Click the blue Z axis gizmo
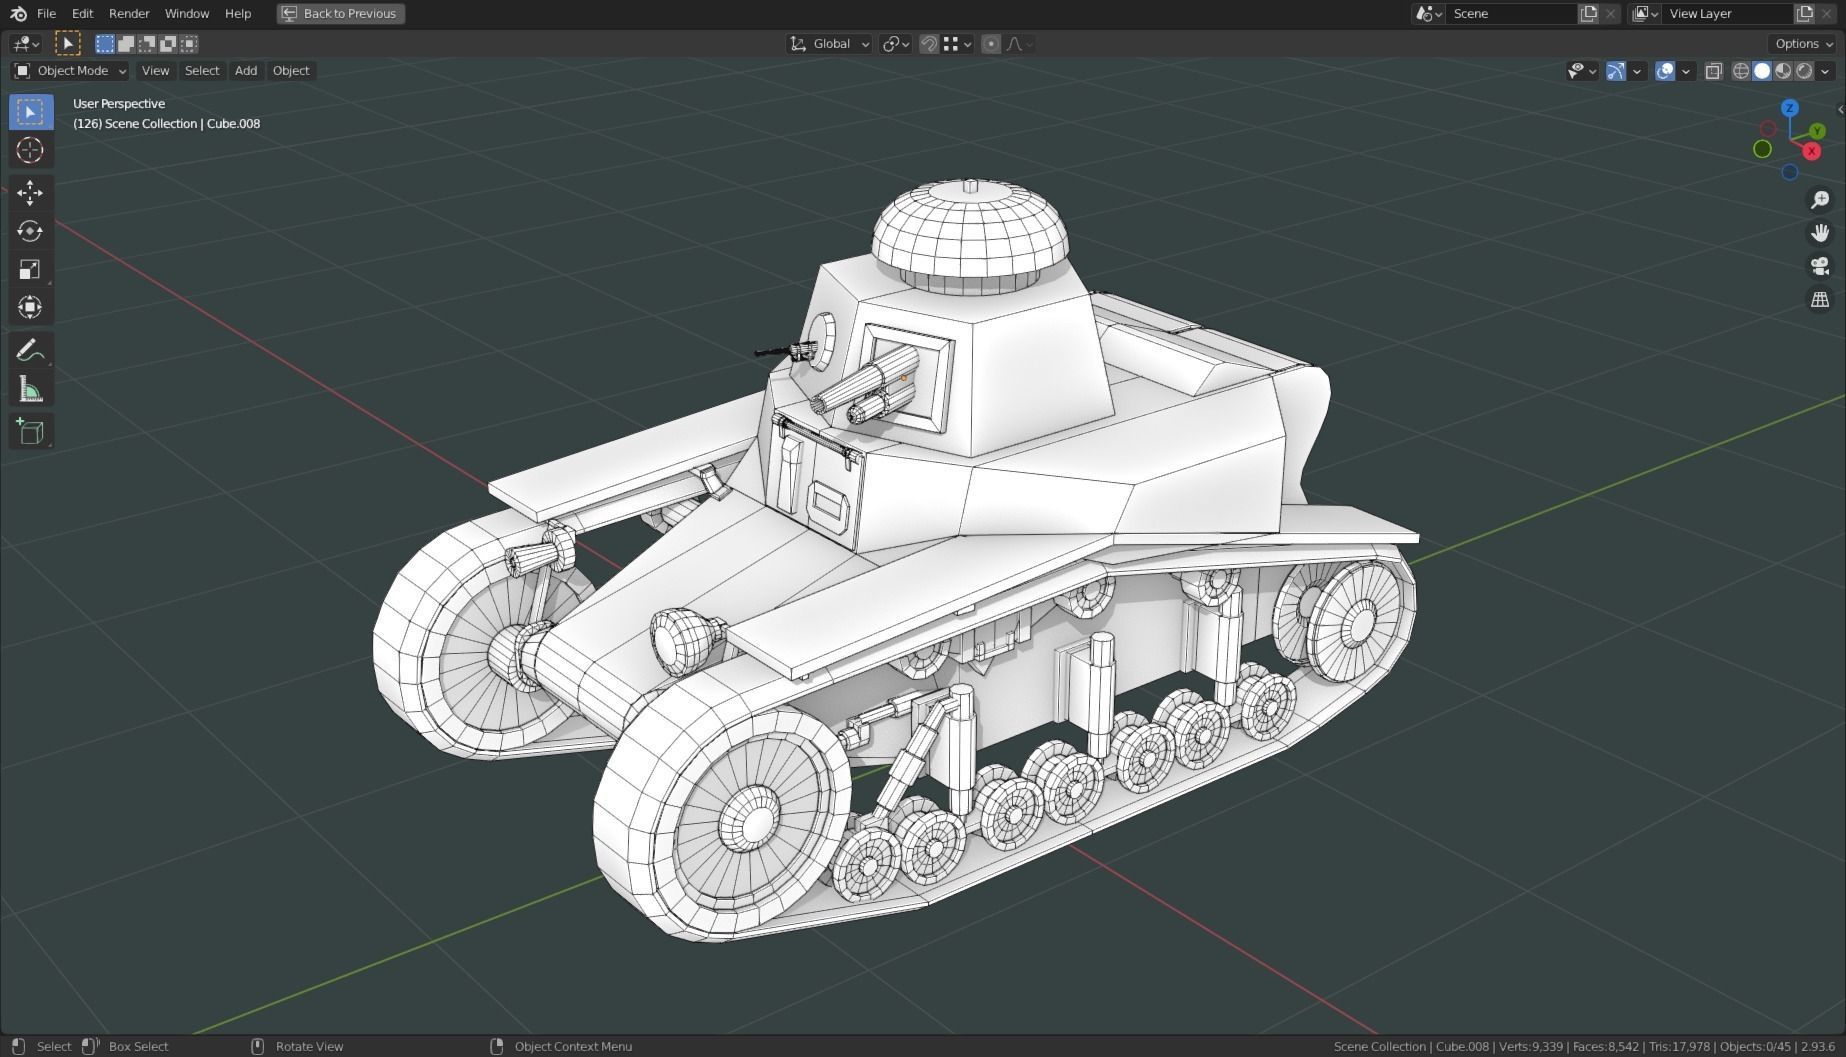1846x1057 pixels. [1790, 108]
